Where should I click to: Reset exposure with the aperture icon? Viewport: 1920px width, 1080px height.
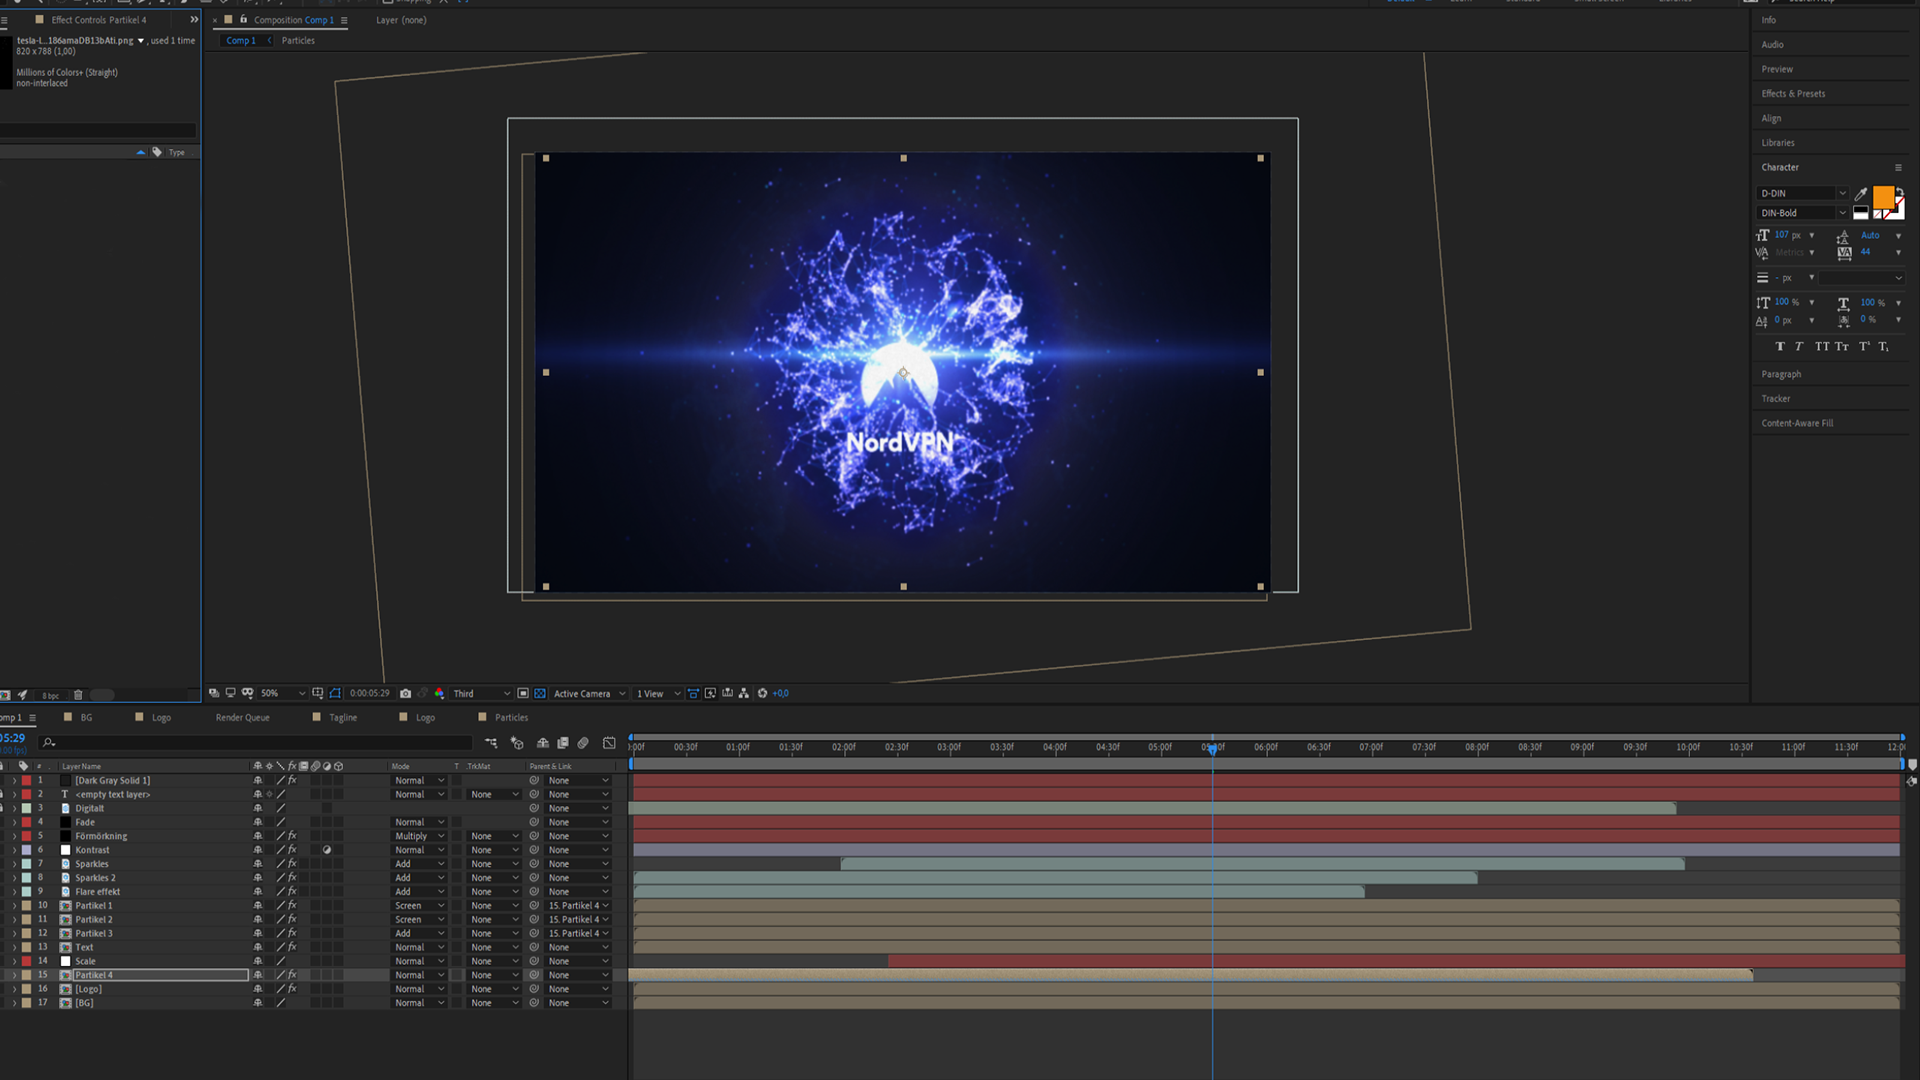point(762,693)
